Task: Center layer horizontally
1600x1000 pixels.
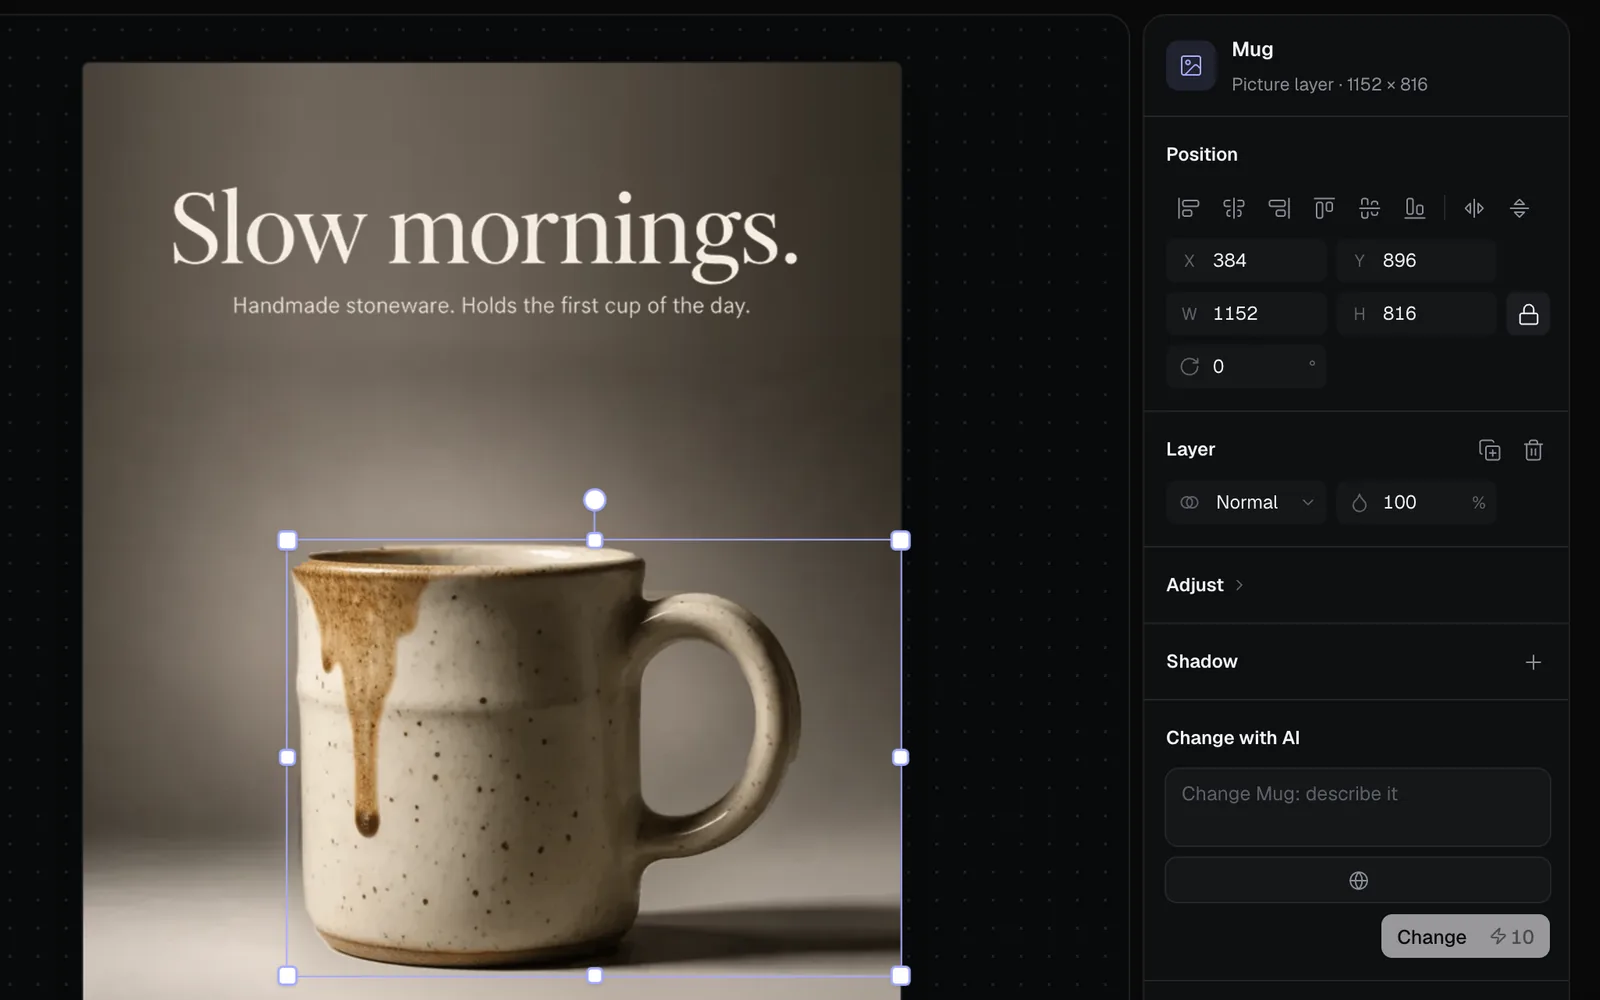Action: [1234, 208]
